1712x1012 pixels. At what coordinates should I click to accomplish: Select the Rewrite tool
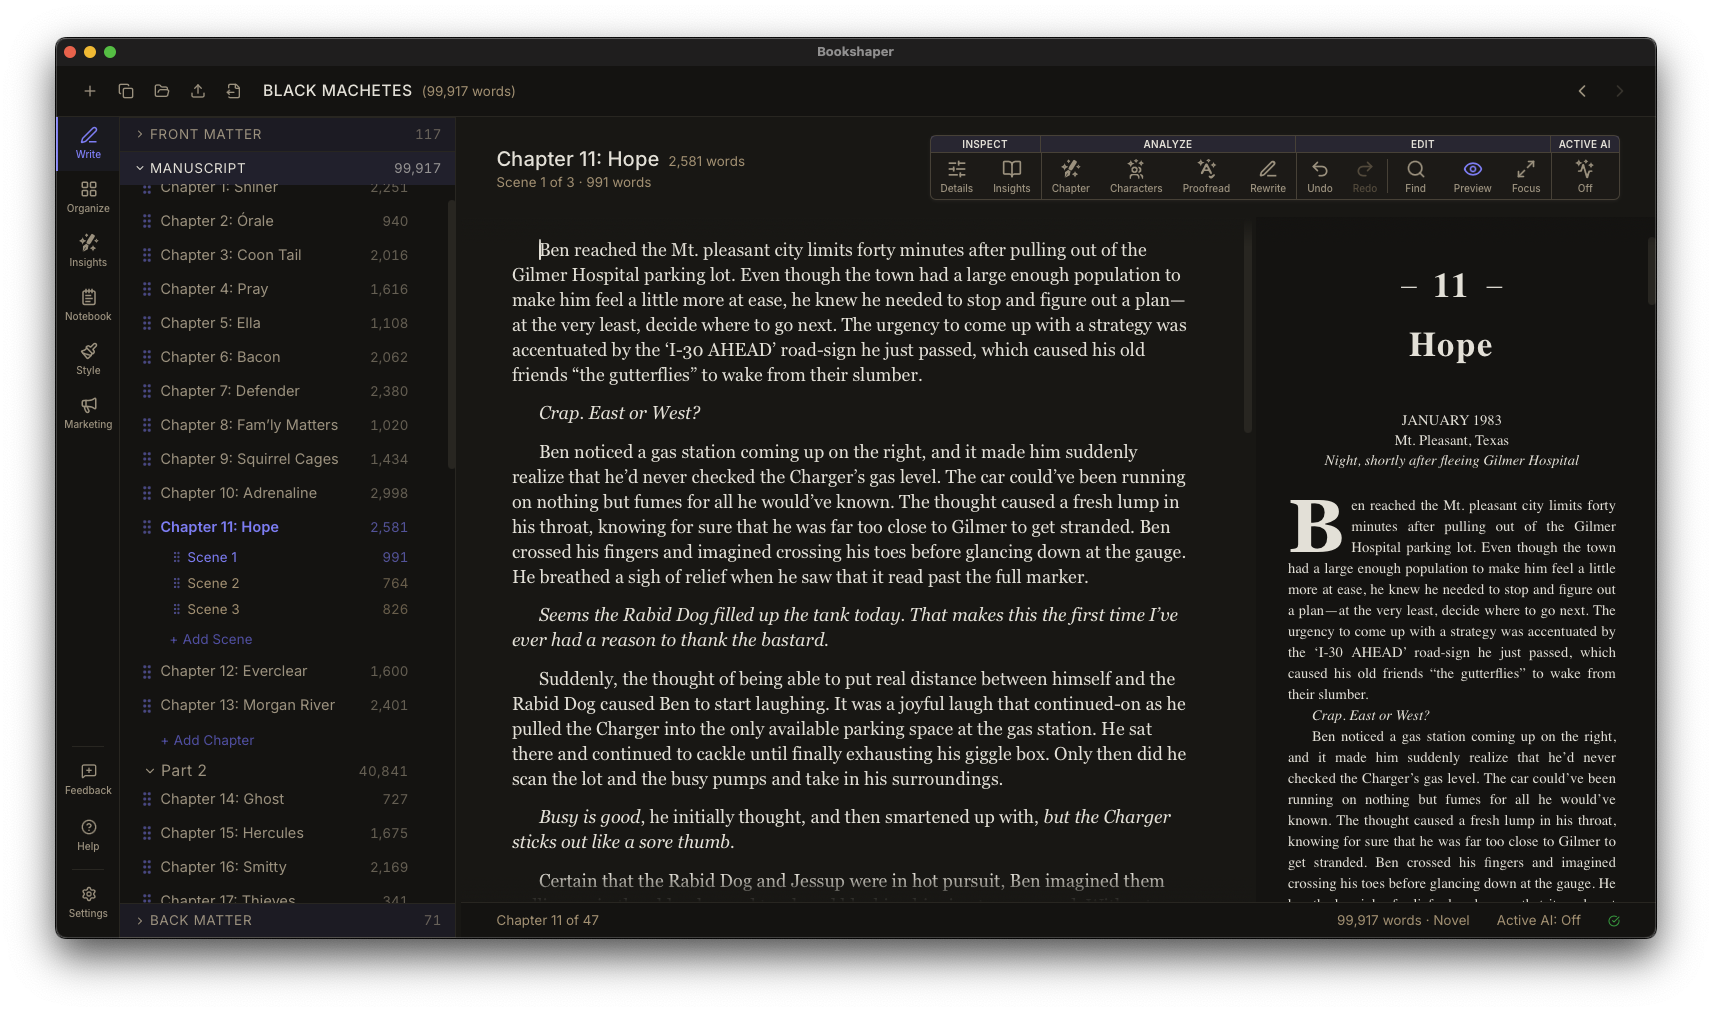pos(1267,176)
